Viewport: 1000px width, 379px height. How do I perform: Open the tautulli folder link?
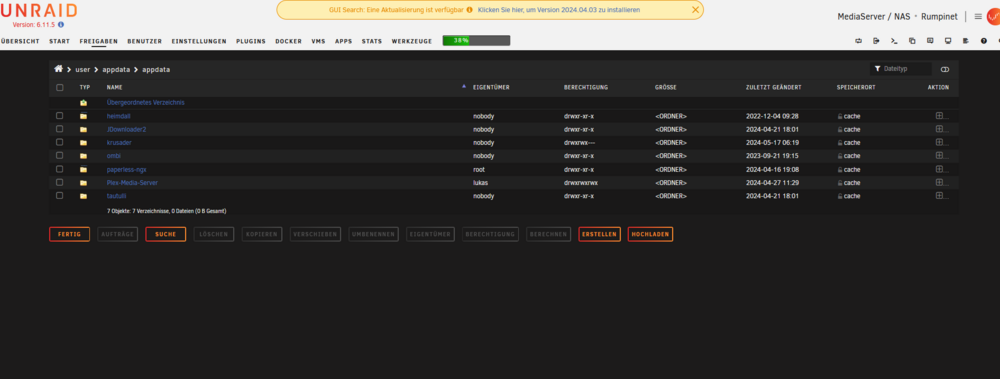(117, 196)
